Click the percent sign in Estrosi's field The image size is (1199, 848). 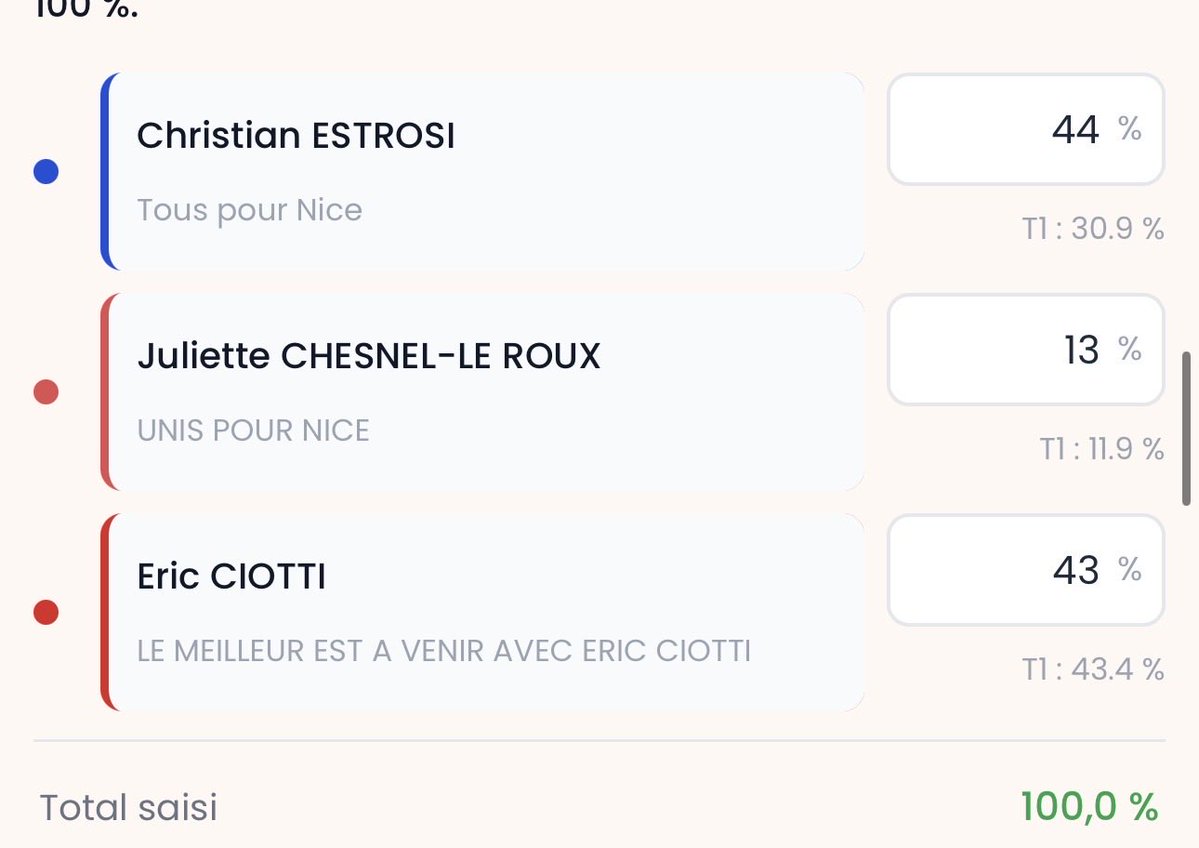[x=1130, y=128]
